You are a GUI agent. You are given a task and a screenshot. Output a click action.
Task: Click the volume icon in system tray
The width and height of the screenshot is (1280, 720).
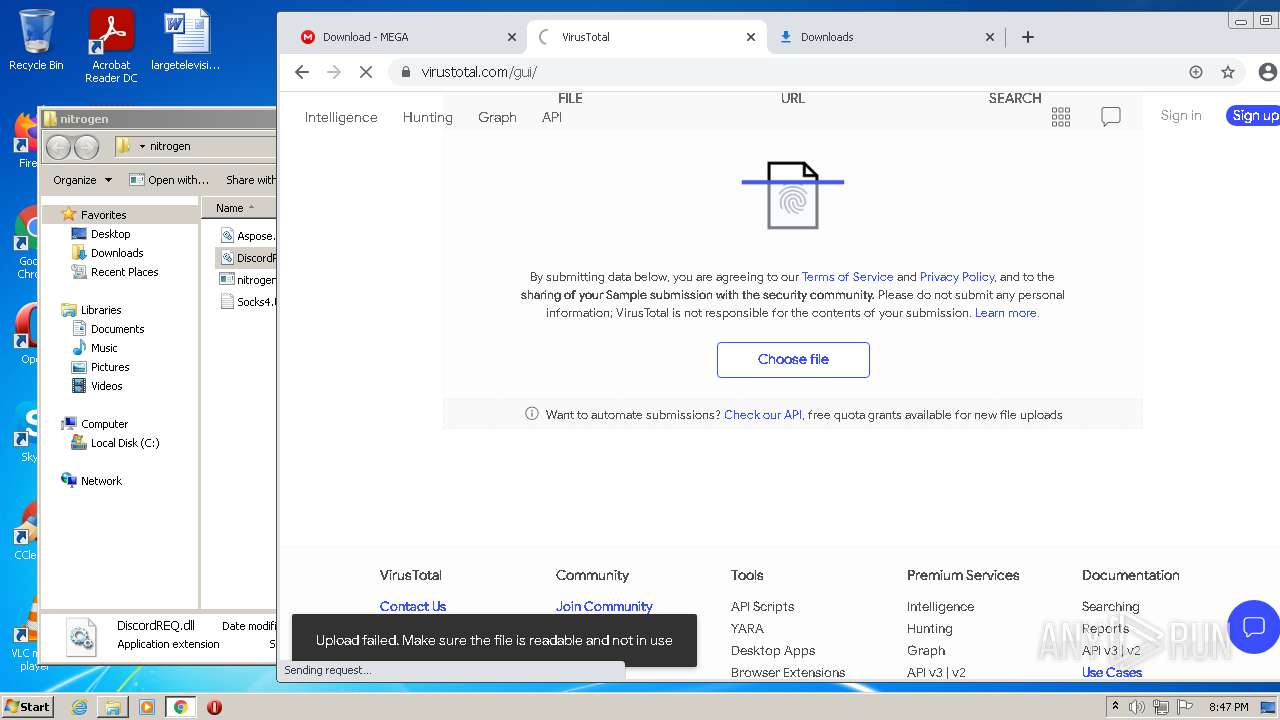click(1136, 707)
